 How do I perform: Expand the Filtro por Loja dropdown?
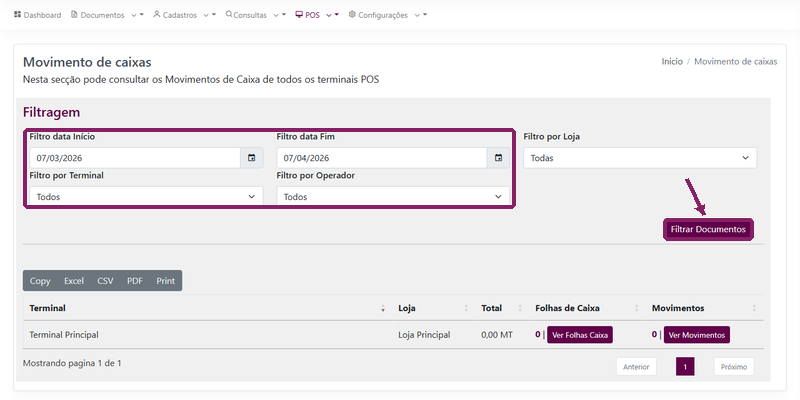point(640,158)
